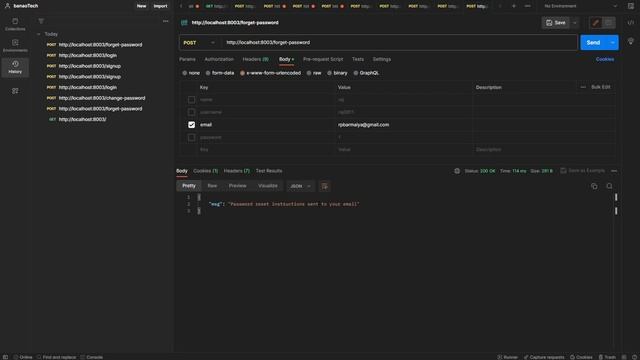
Task: Copy the response body with the copy icon
Action: pos(594,186)
